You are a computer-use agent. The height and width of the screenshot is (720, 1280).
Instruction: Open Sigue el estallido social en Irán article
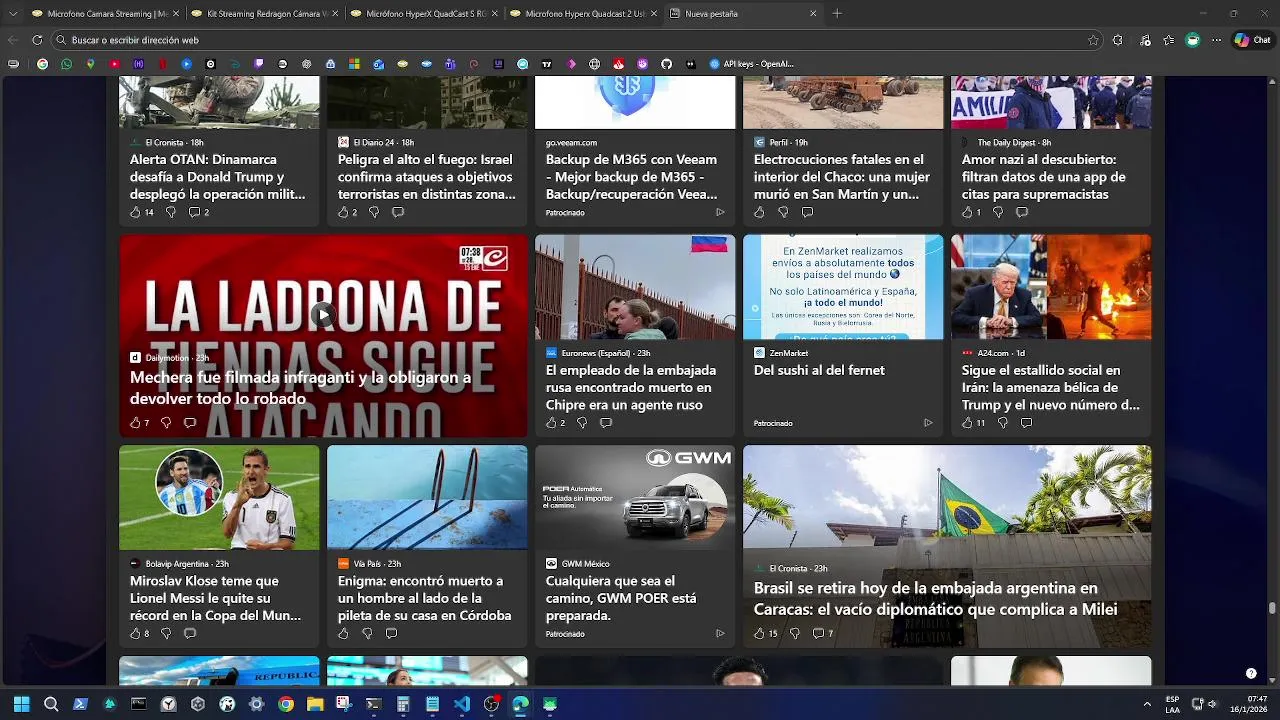(1051, 387)
